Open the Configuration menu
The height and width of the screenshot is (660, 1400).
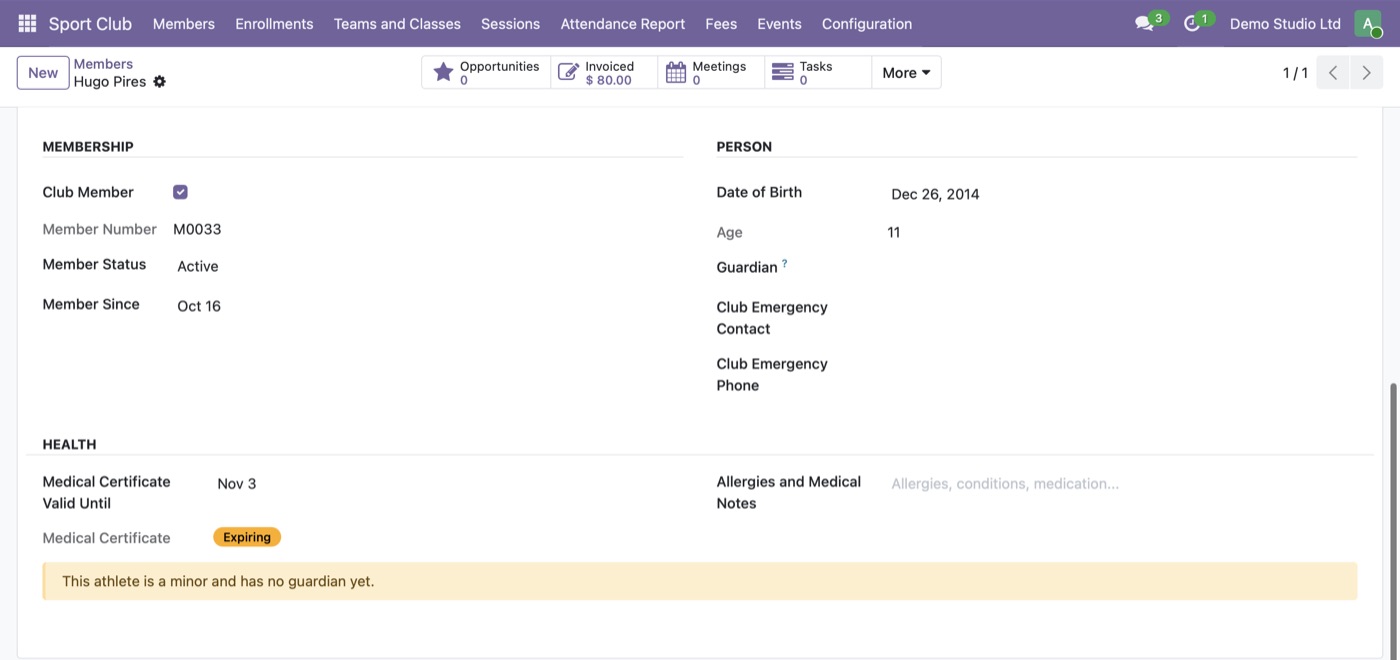(x=867, y=23)
